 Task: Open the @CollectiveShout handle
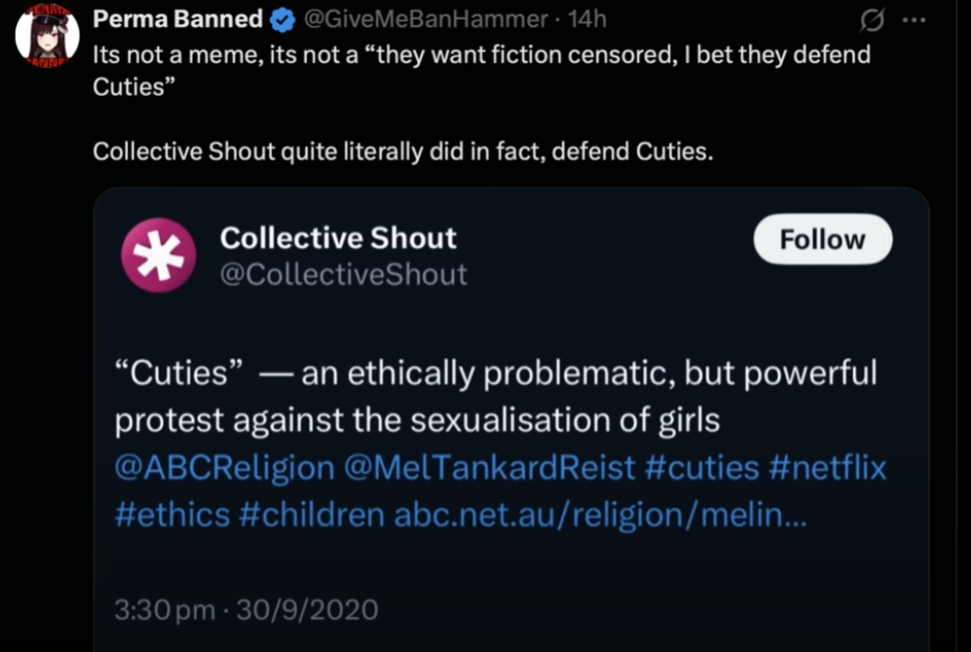coord(344,274)
